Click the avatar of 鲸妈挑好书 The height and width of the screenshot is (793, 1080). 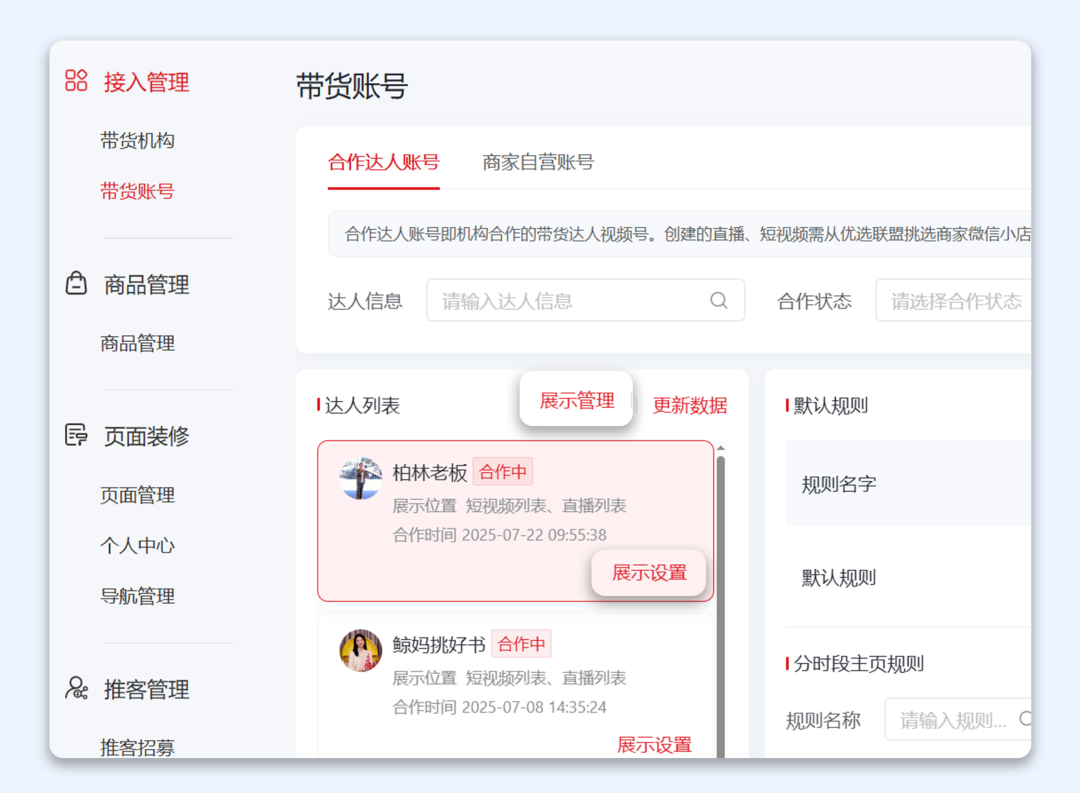[x=360, y=650]
